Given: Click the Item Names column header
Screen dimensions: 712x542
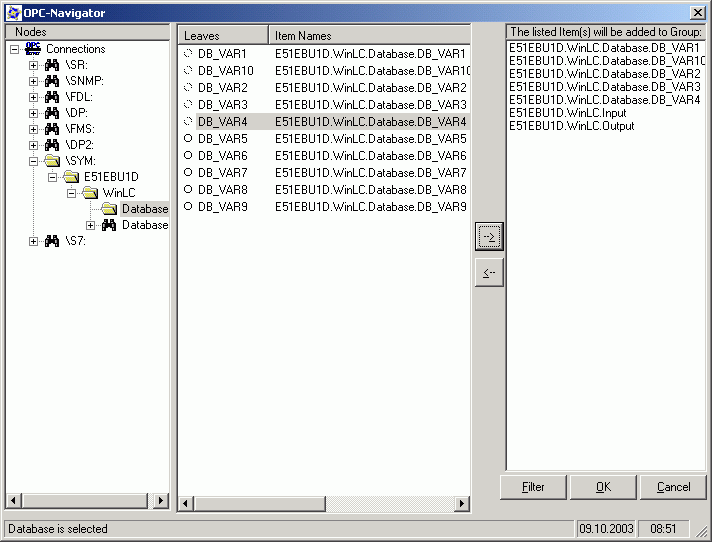Looking at the screenshot, I should 368,36.
